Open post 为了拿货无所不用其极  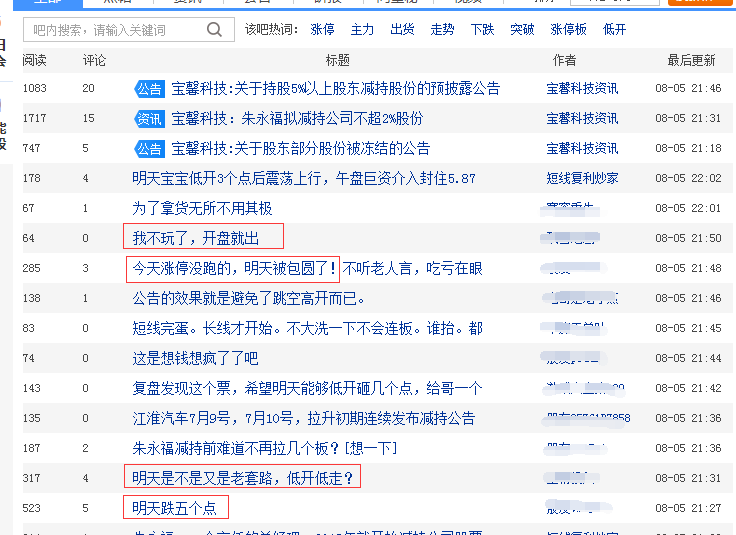point(202,208)
